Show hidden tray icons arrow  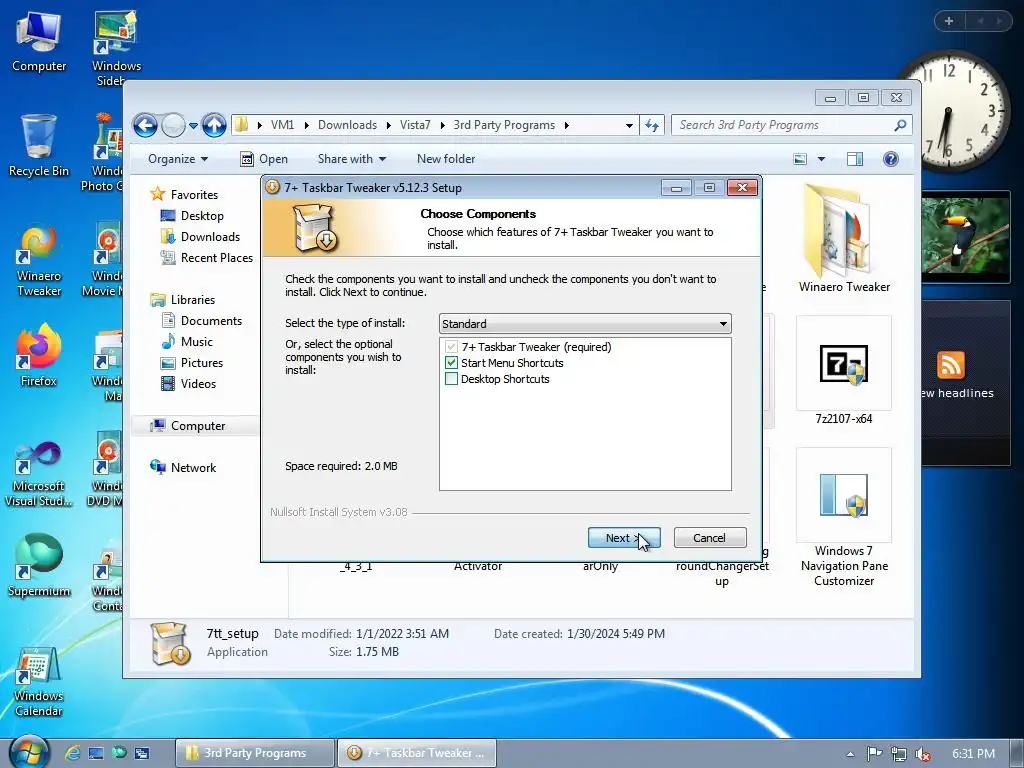(x=850, y=754)
